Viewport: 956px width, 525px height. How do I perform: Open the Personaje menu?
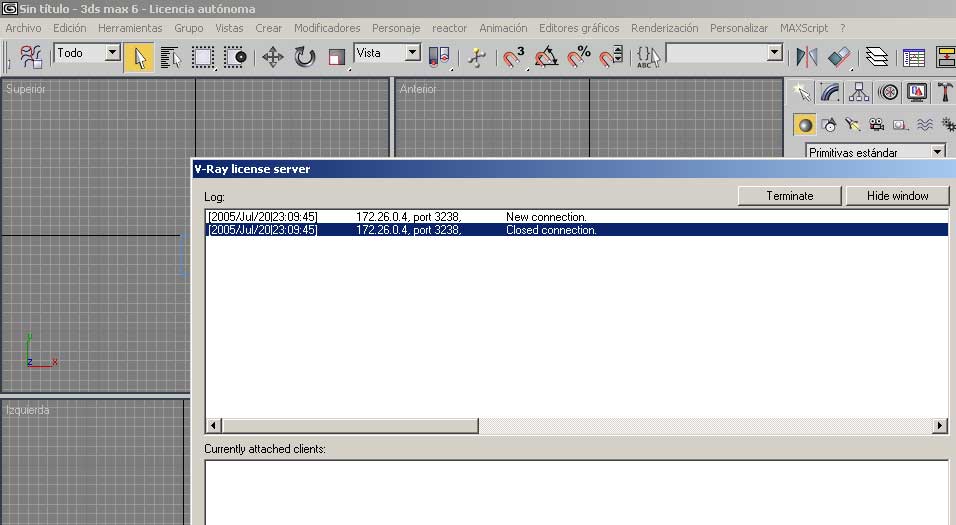(x=396, y=28)
